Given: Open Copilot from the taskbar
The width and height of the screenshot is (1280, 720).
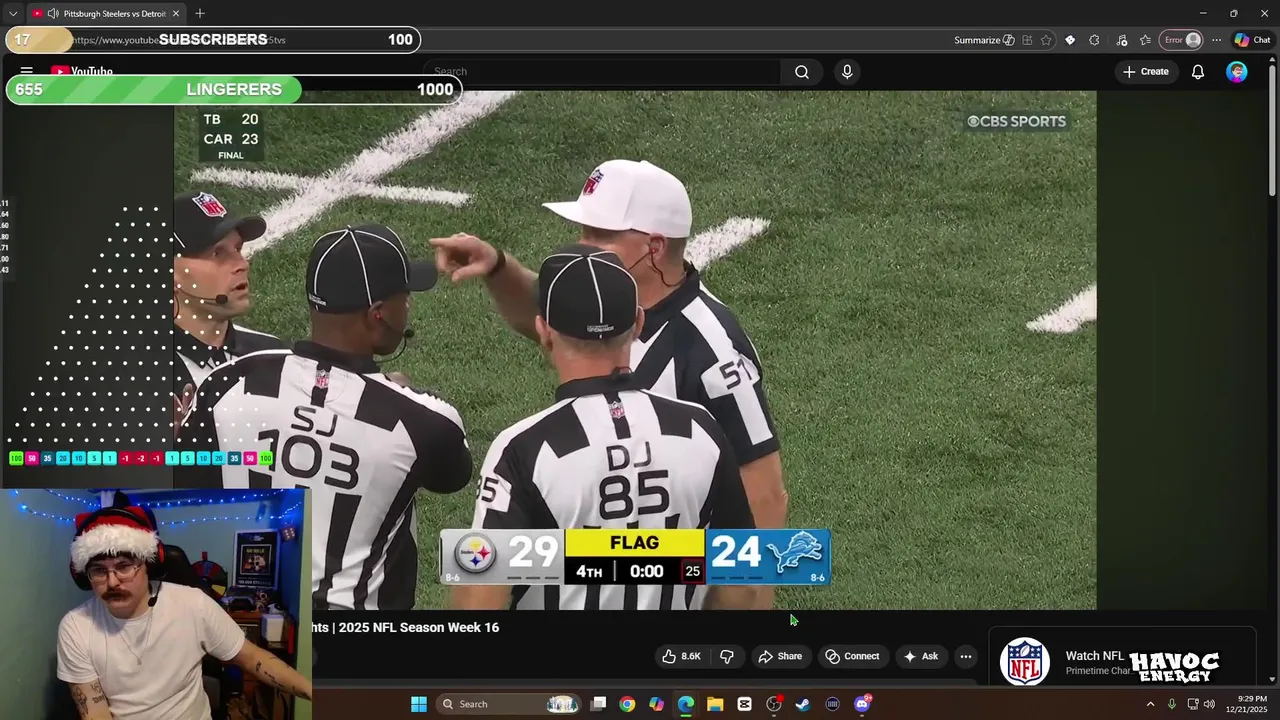Looking at the screenshot, I should [656, 704].
